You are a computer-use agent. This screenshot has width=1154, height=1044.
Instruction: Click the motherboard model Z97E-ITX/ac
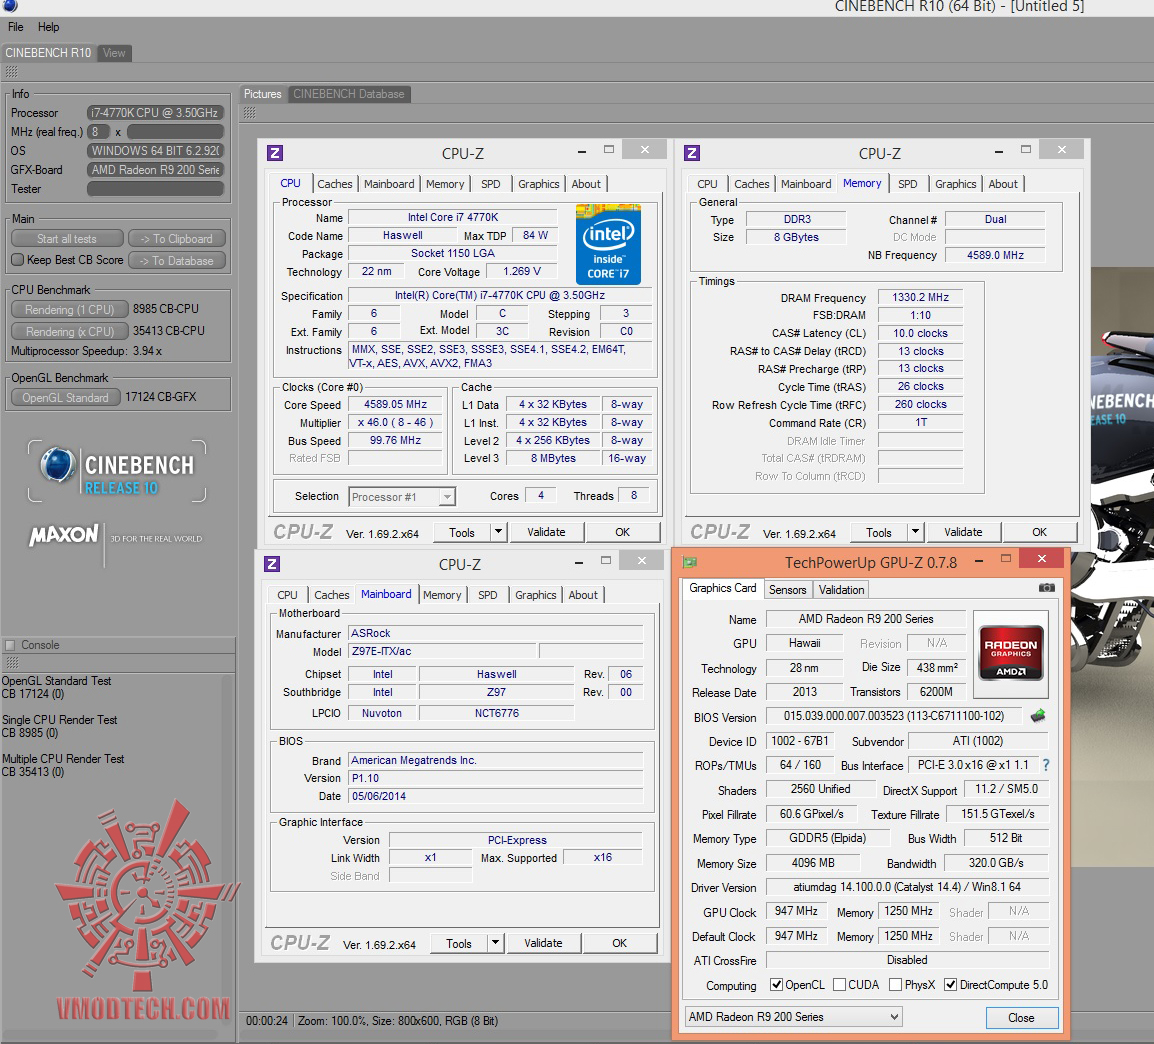(442, 651)
